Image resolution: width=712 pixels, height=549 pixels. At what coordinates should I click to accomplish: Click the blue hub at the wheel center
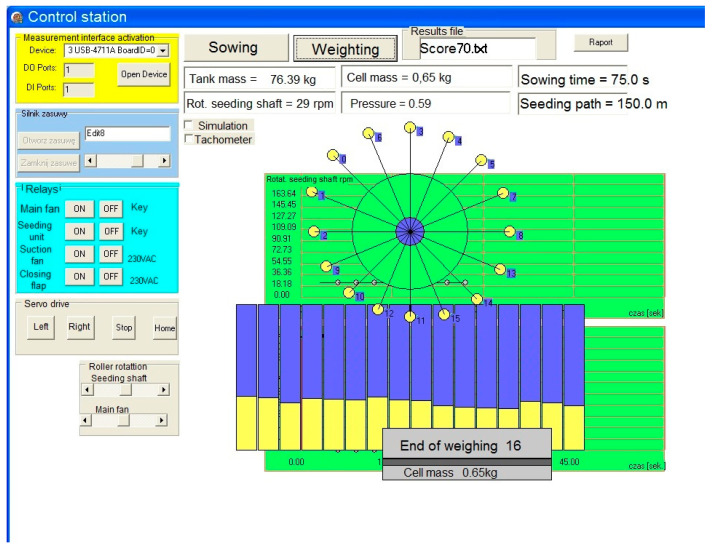(408, 231)
